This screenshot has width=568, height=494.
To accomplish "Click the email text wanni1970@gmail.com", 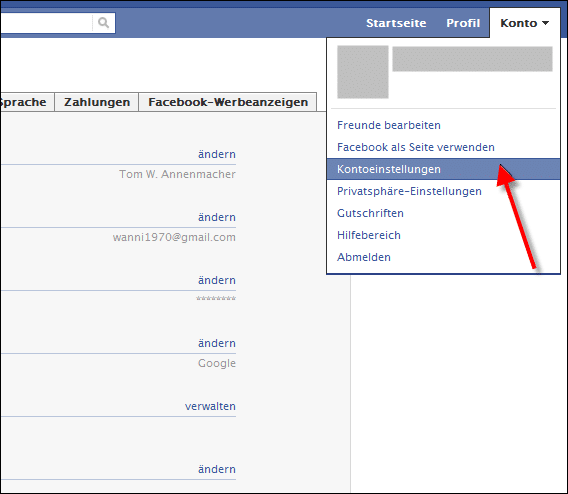I will 174,237.
